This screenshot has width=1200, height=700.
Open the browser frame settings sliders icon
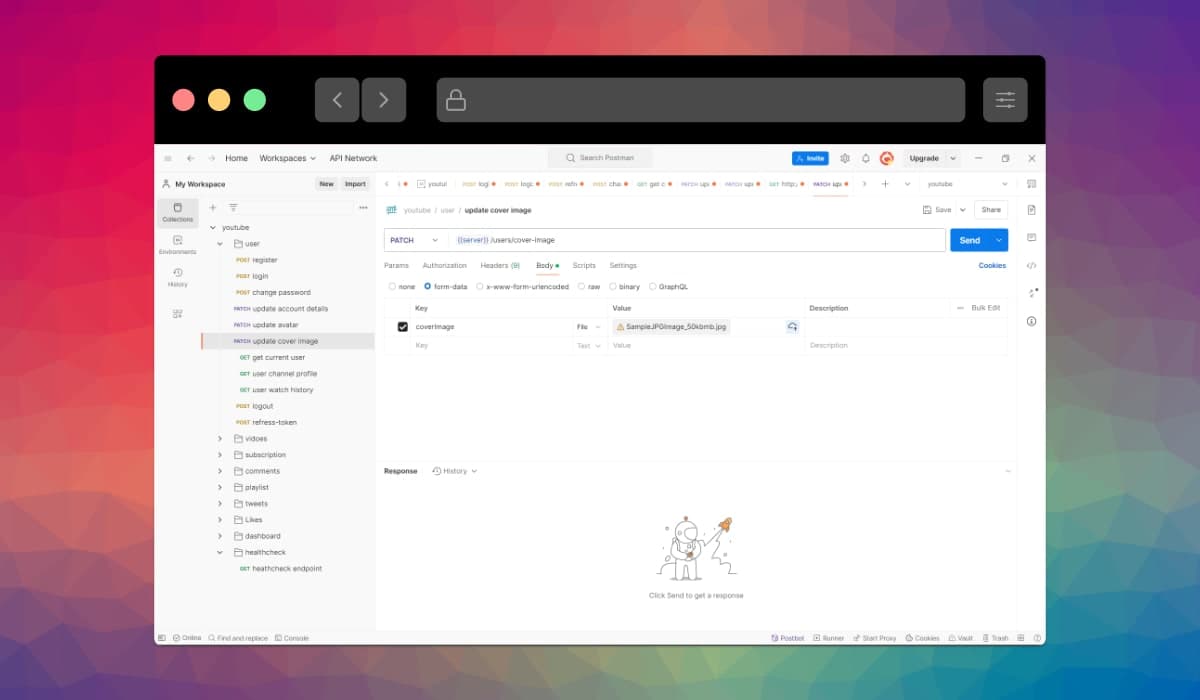1005,100
